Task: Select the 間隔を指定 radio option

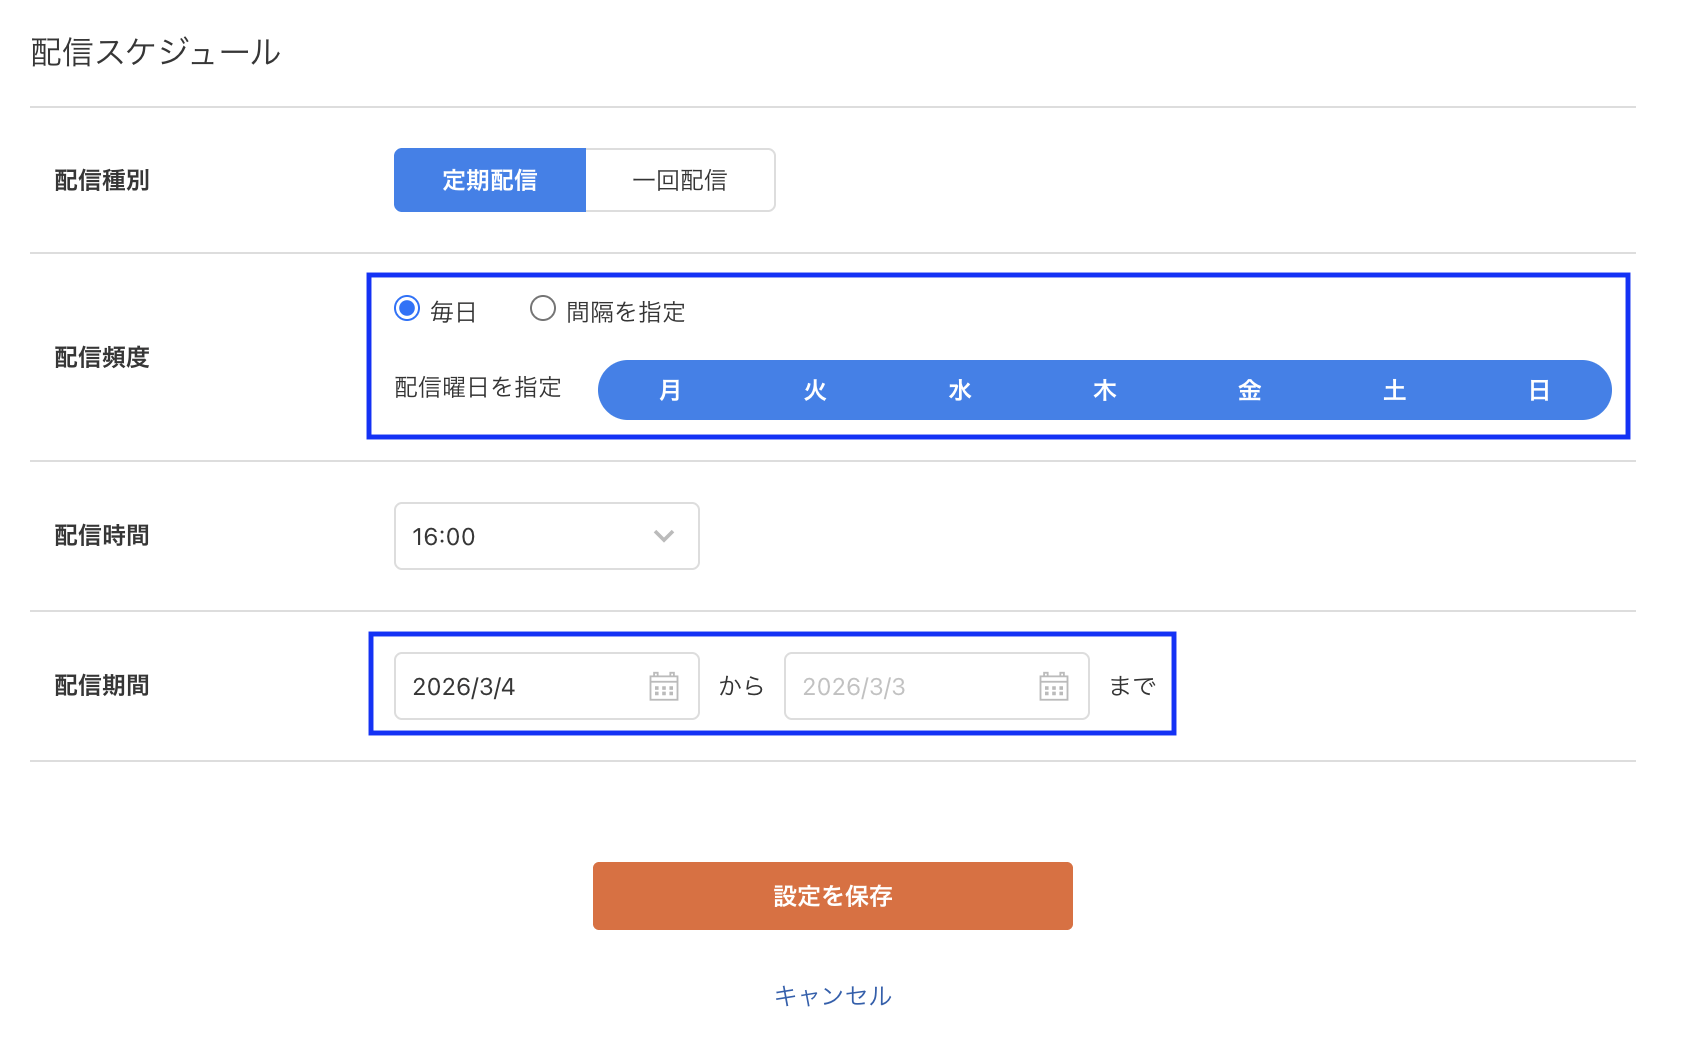Action: point(542,309)
